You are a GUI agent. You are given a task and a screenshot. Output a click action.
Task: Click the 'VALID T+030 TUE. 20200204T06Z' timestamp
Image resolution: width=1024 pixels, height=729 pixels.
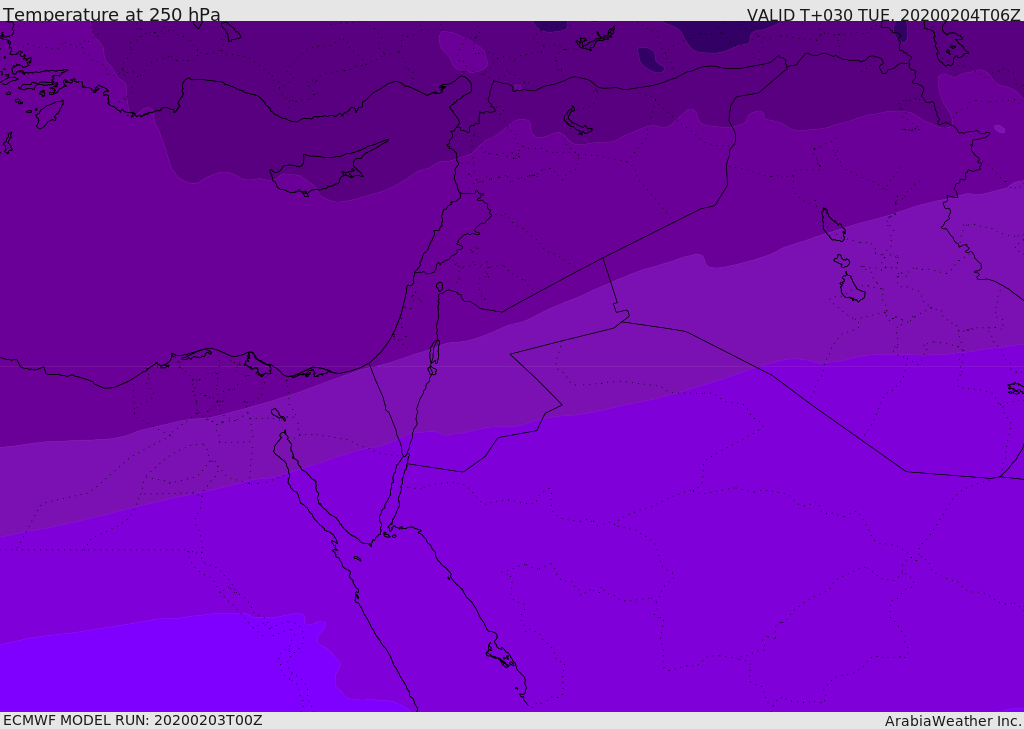coord(884,15)
